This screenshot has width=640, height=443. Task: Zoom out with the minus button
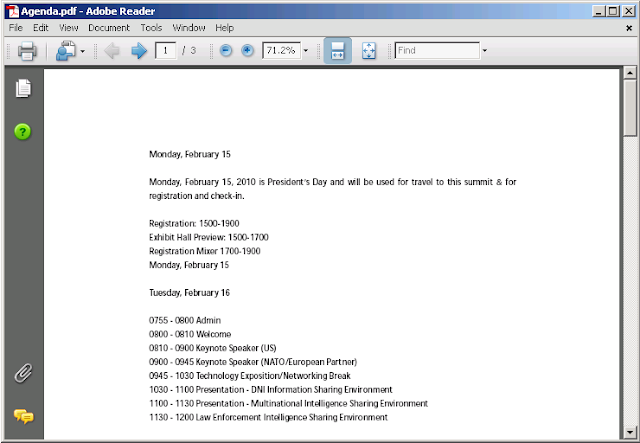(226, 51)
